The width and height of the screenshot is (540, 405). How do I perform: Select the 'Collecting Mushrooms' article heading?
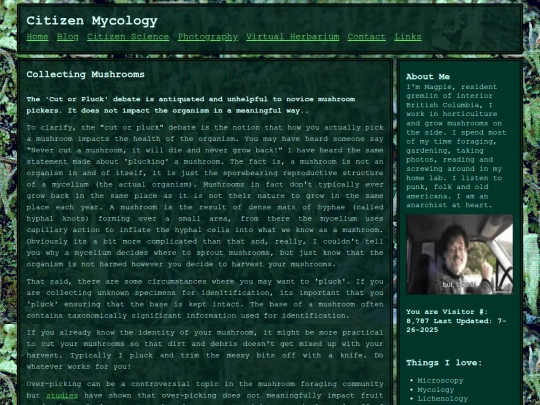click(x=85, y=74)
